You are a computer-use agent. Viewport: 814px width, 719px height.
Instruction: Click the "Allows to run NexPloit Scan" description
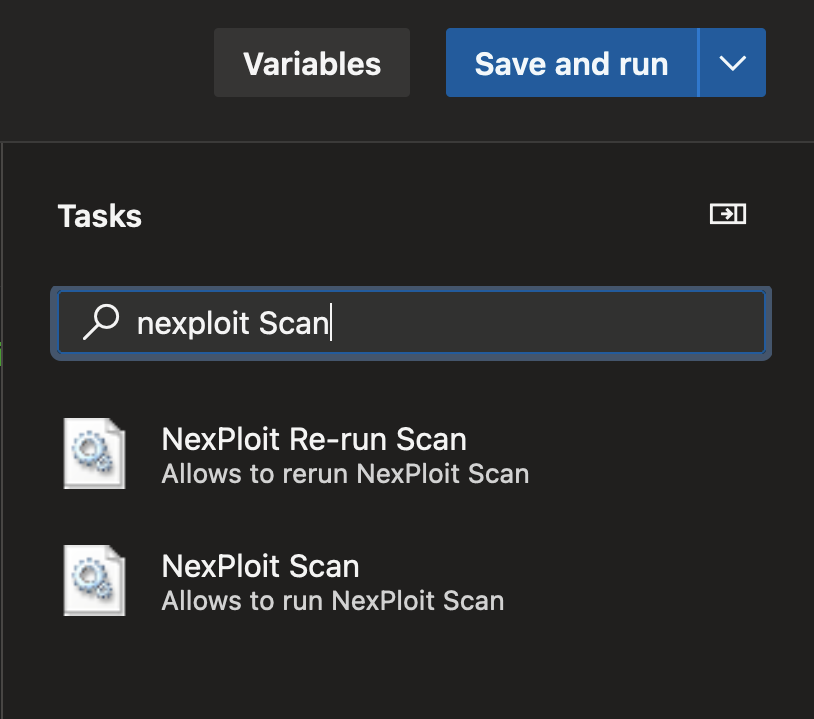(x=333, y=601)
